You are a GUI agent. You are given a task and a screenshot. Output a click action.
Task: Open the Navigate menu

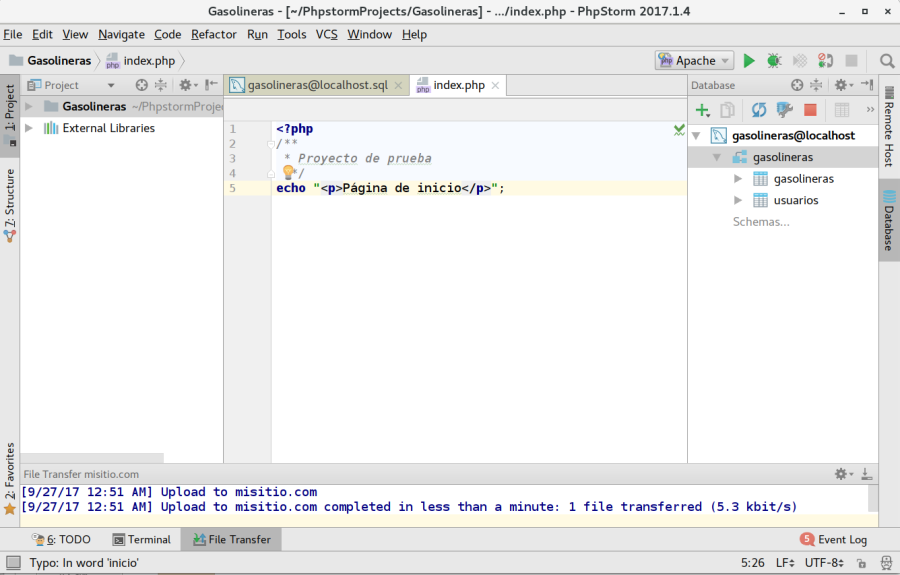121,34
